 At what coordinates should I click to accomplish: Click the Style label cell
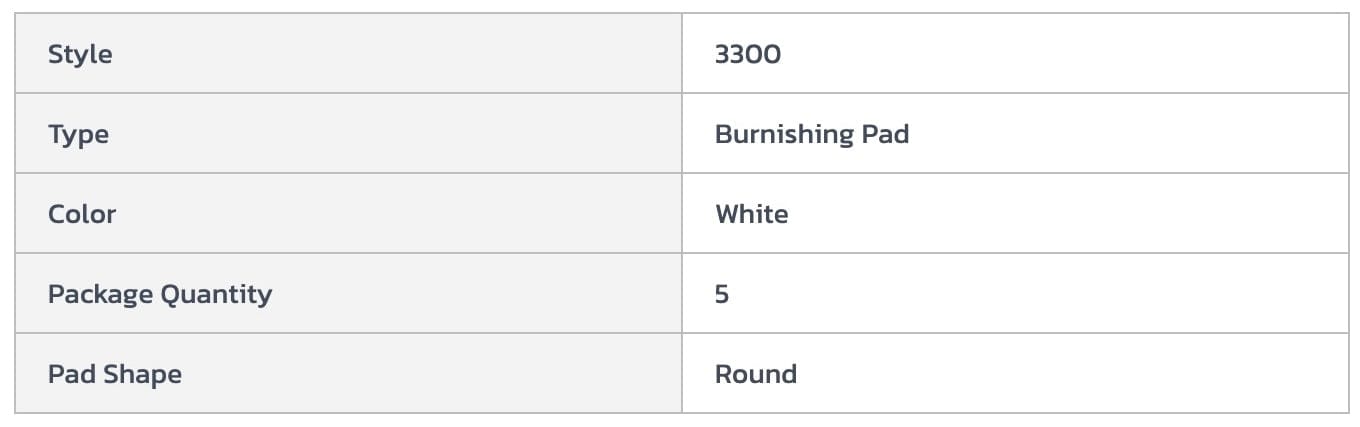(80, 54)
